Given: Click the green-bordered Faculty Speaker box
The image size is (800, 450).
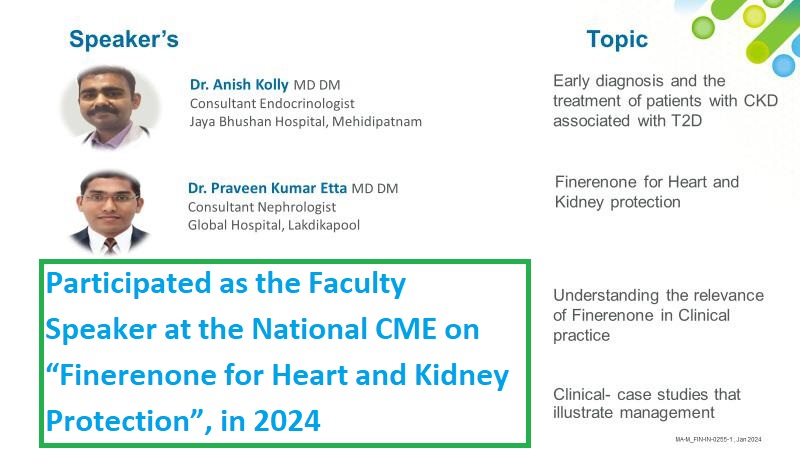Looking at the screenshot, I should click(285, 353).
